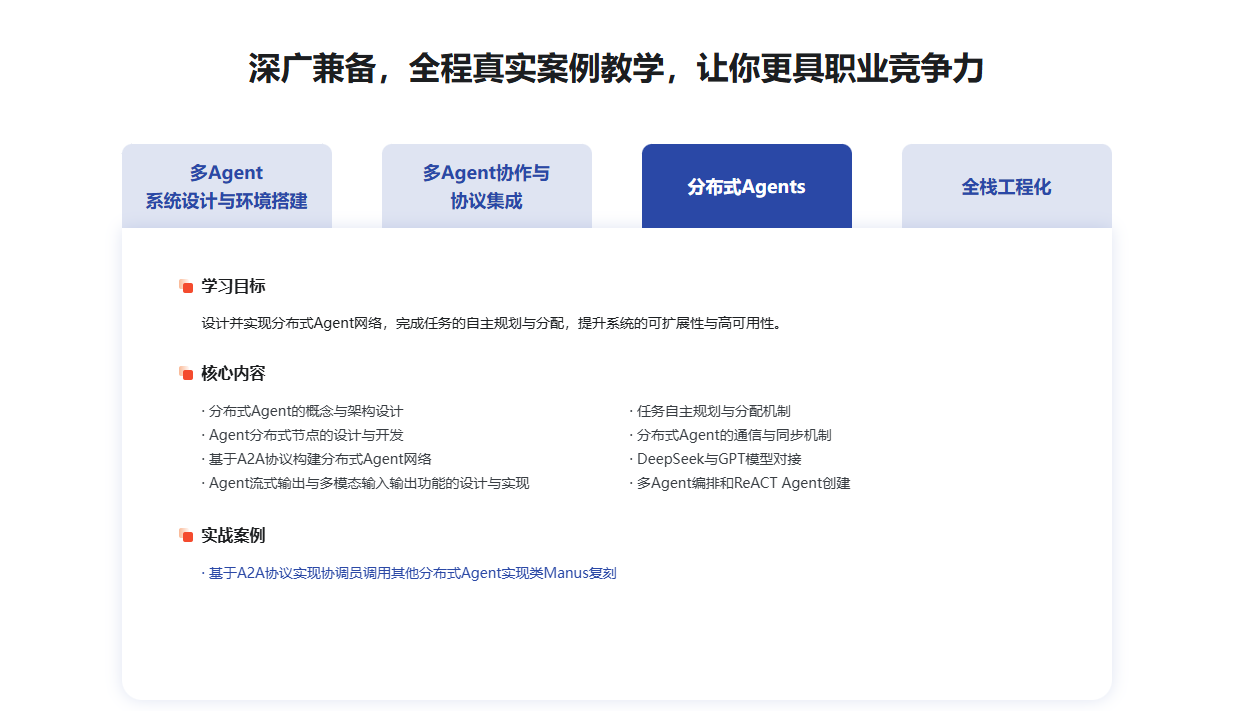Click the 基于A2A协议构建分布式Agent网络 item
Image resolution: width=1243 pixels, height=711 pixels.
click(x=320, y=459)
